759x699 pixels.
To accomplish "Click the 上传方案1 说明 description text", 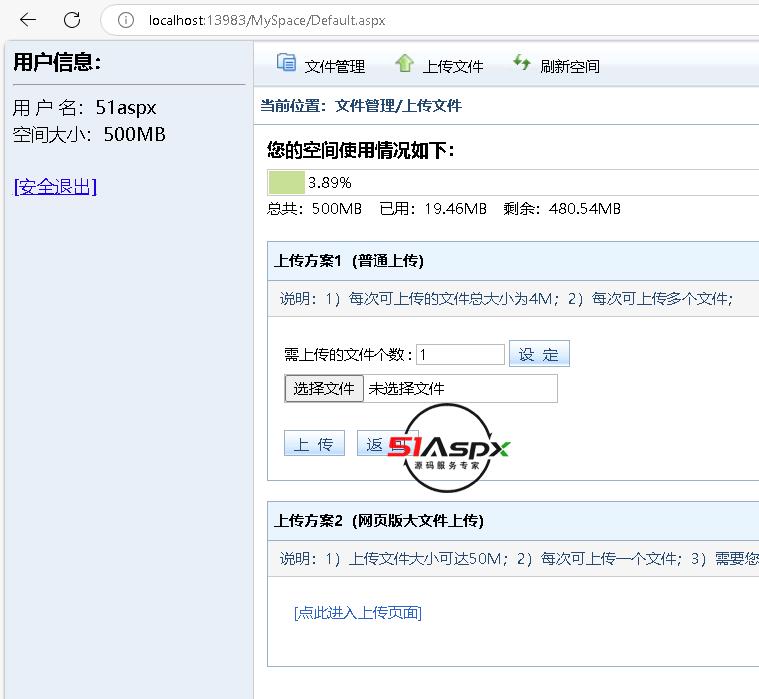I will (506, 299).
